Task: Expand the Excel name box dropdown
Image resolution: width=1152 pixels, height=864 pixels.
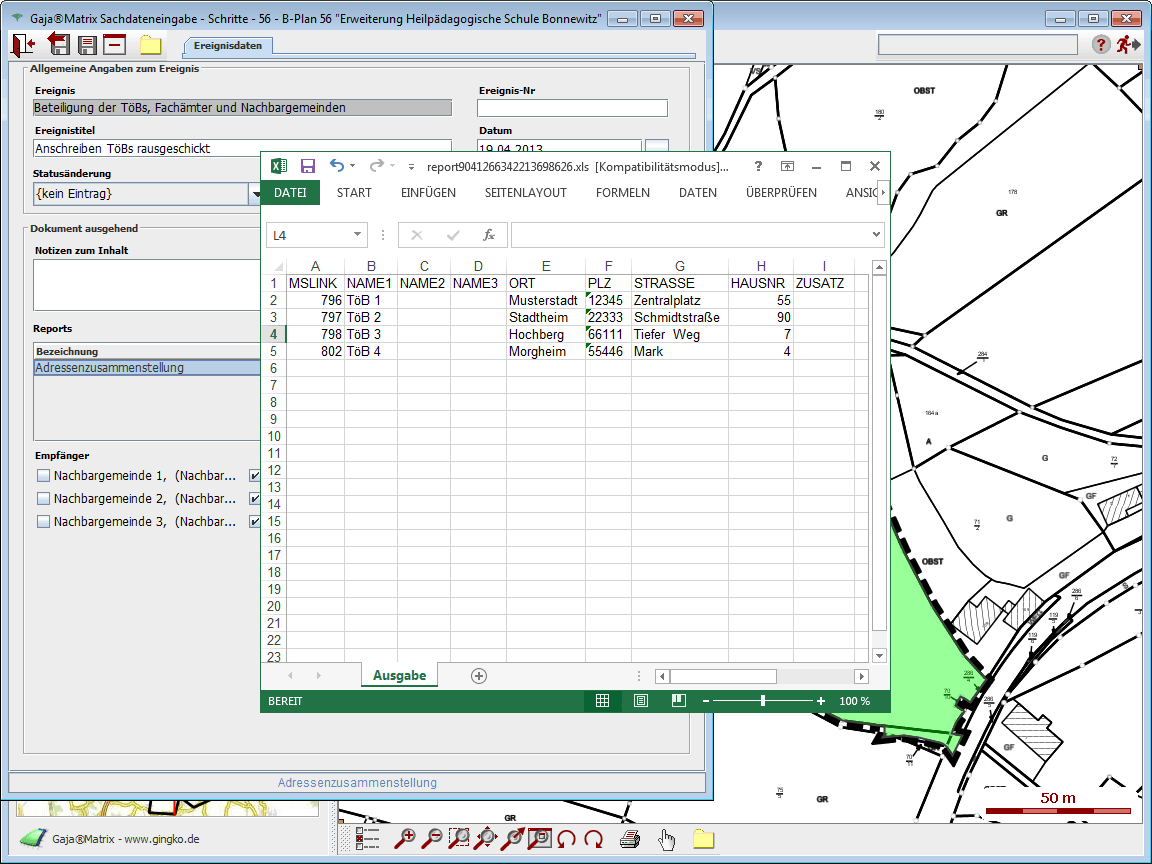Action: coord(358,235)
